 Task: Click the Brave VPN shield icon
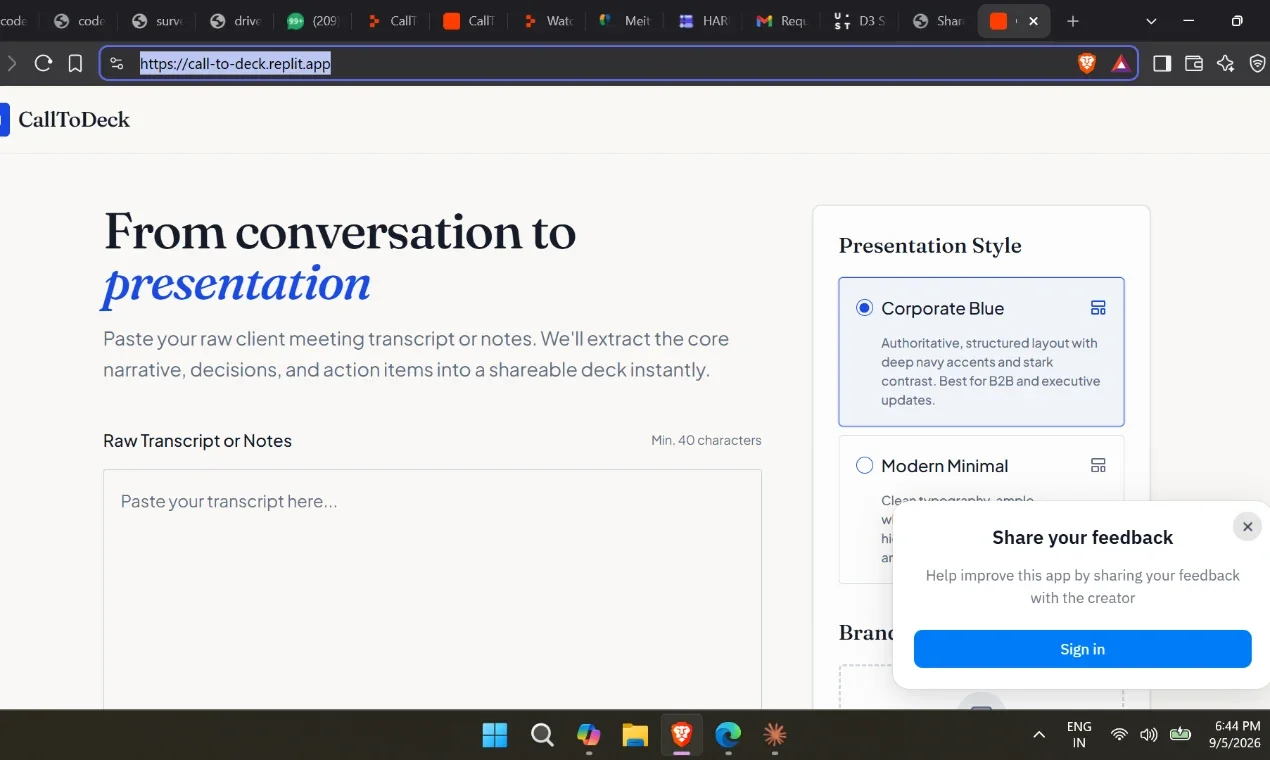1258,64
